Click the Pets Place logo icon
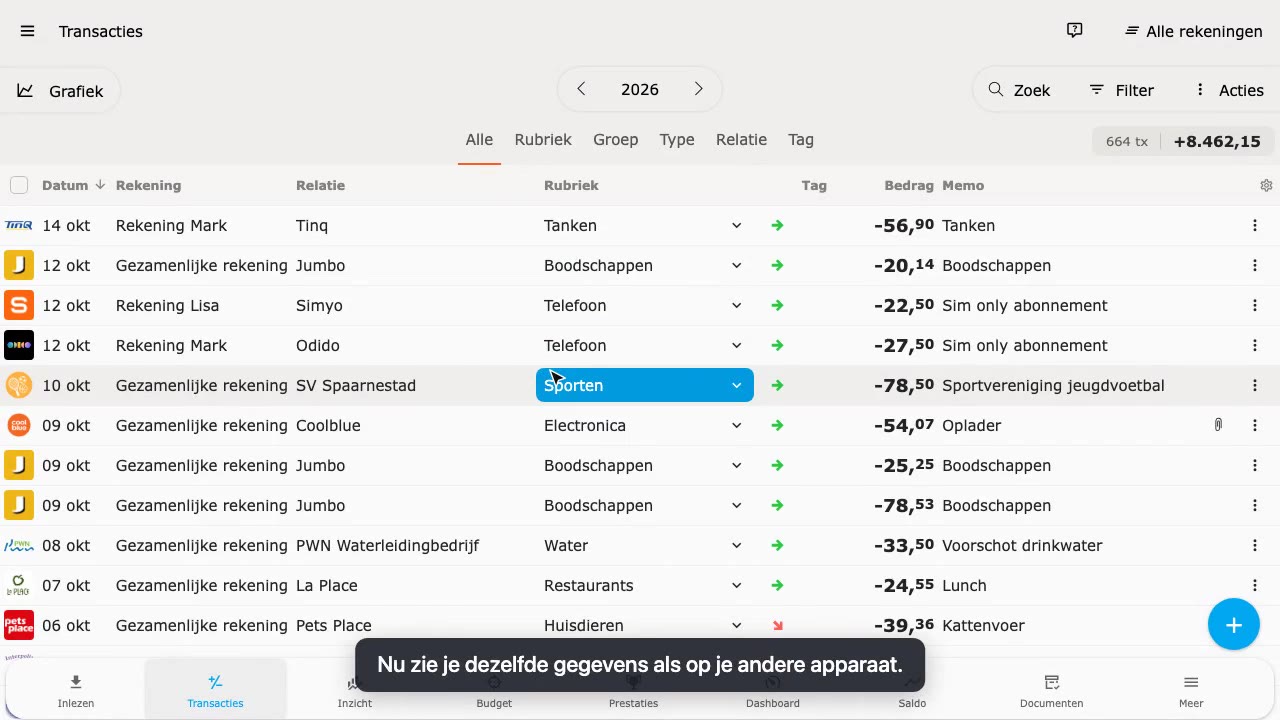1280x720 pixels. tap(19, 625)
